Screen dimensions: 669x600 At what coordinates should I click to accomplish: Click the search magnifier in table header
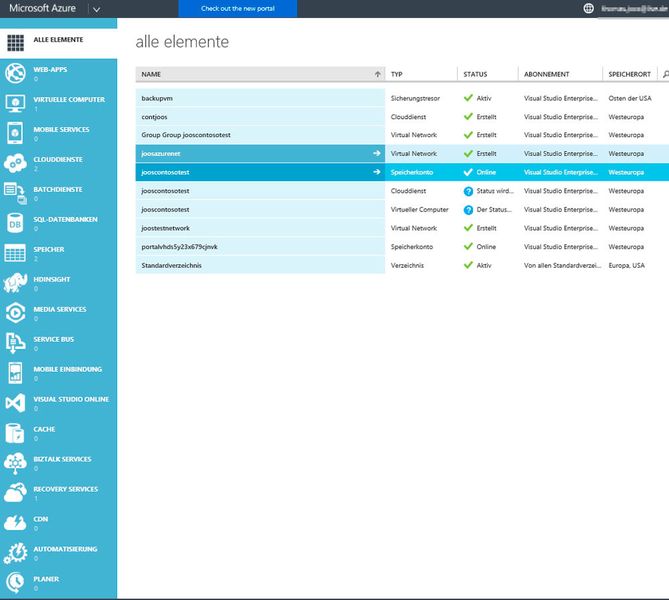[665, 74]
